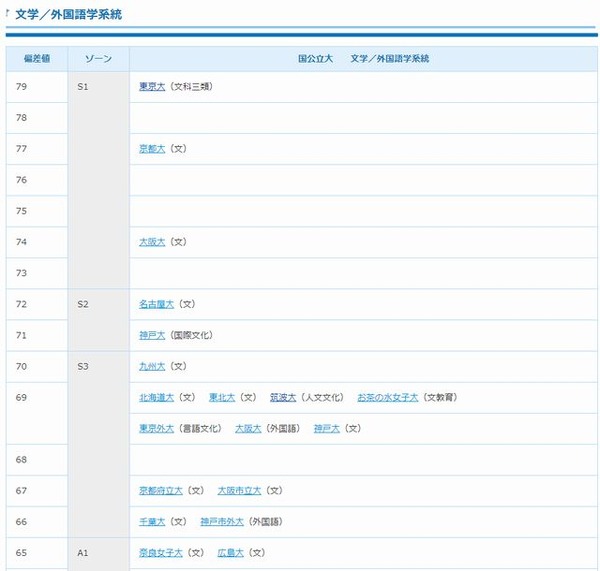Click the deviation value 79 cell

[37, 87]
